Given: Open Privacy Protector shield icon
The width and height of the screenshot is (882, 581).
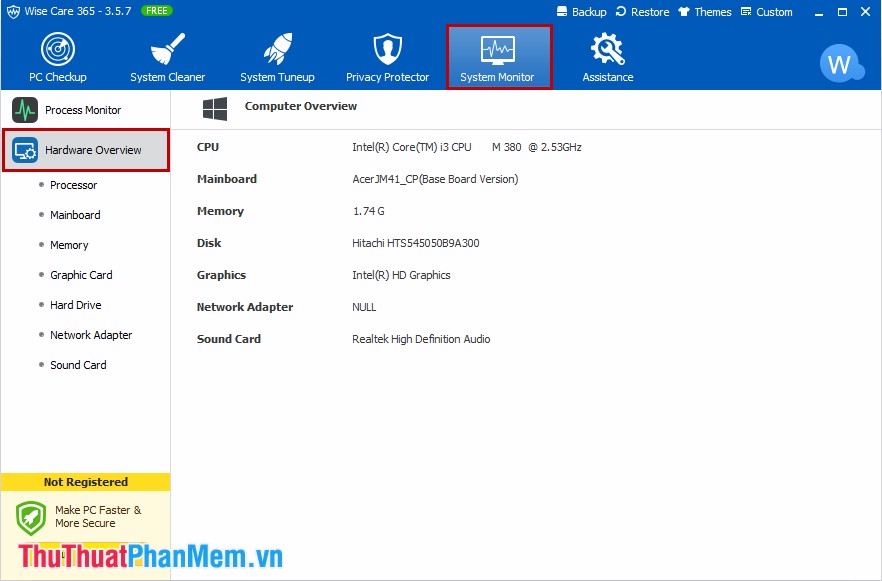Looking at the screenshot, I should 387,49.
